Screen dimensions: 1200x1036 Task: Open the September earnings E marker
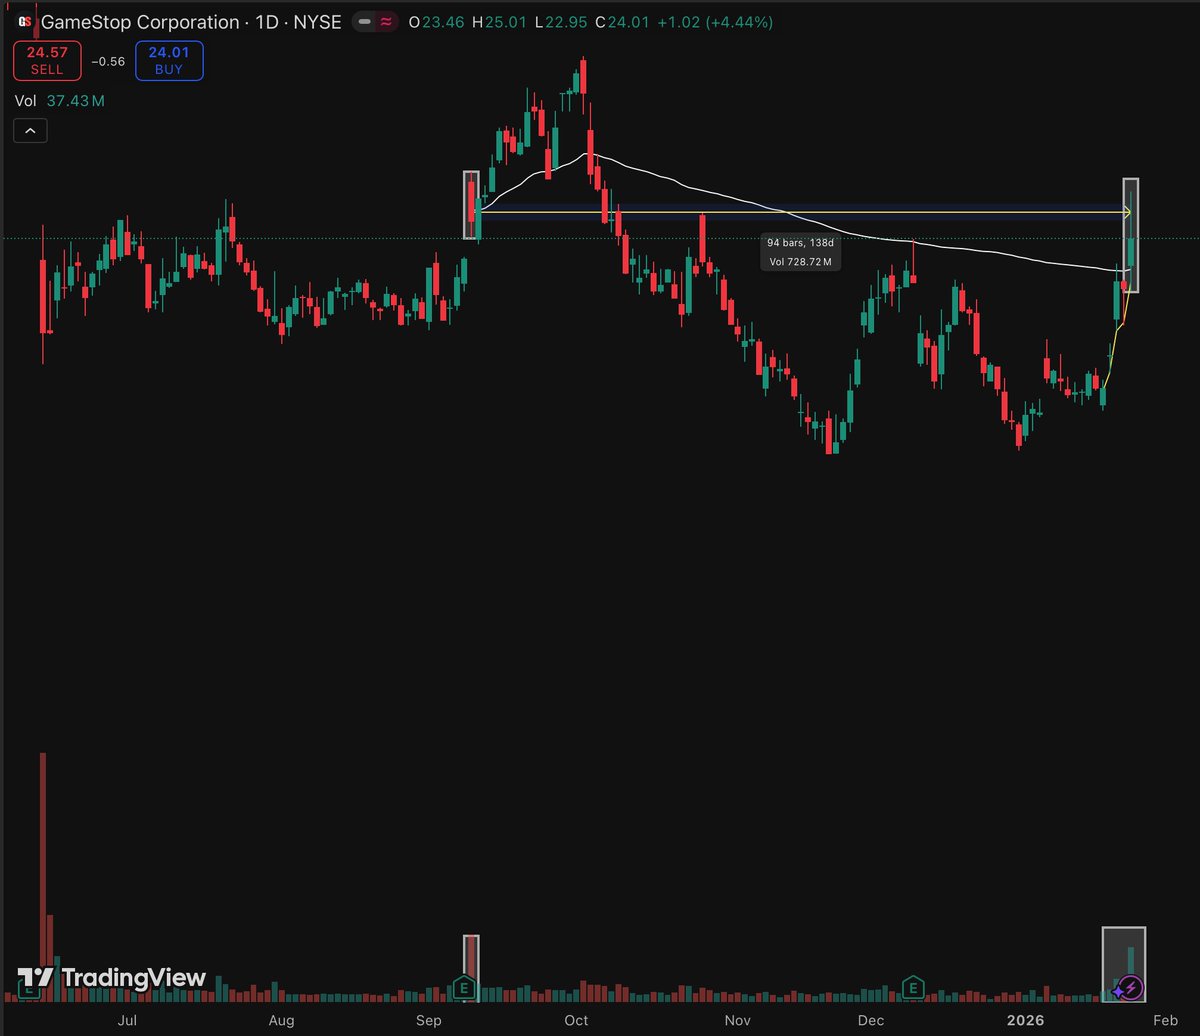click(x=463, y=988)
